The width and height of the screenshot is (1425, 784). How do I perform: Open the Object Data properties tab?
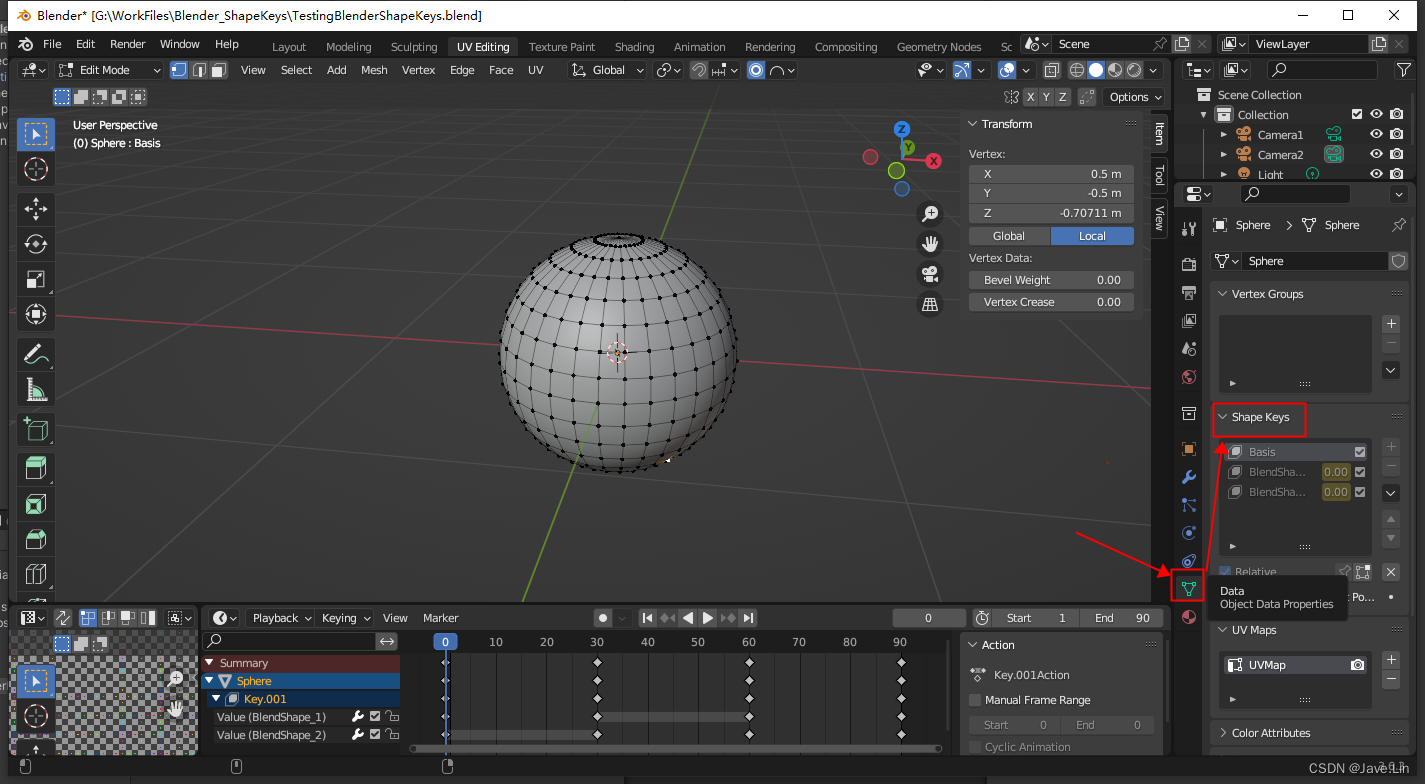click(x=1189, y=588)
